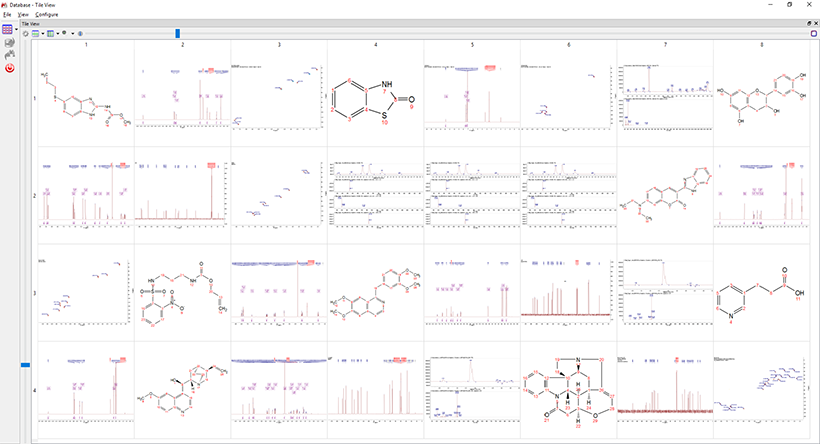Open the View menu

[x=22, y=15]
